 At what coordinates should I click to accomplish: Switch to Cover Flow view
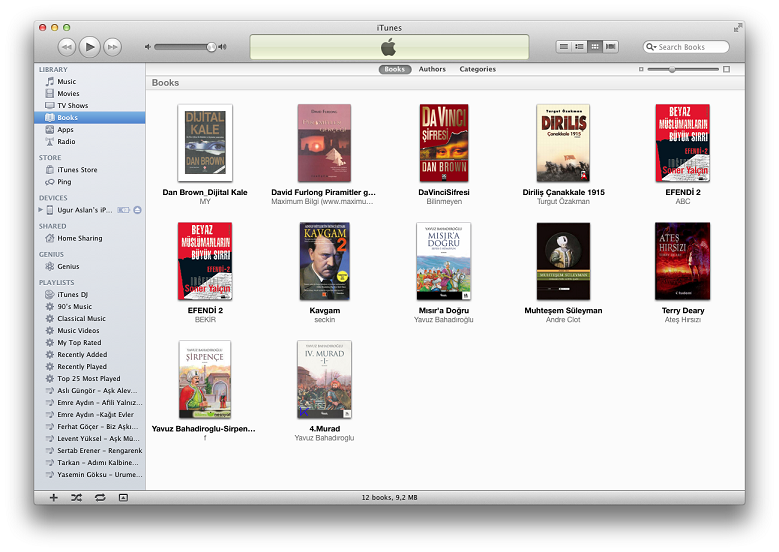tap(611, 46)
